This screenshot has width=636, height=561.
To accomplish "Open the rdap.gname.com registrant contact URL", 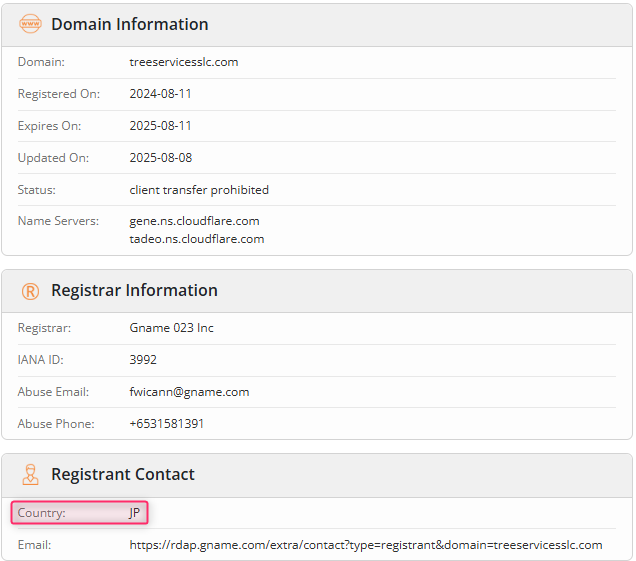I will (366, 545).
